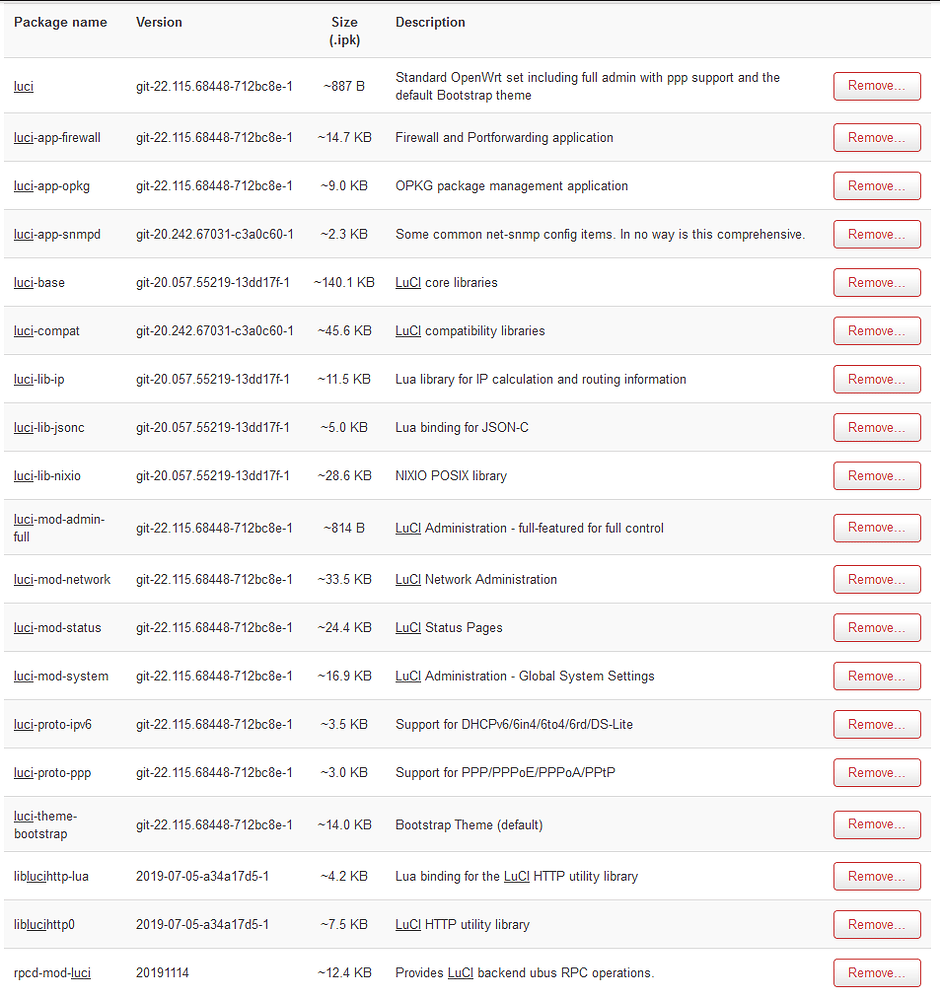Screen dimensions: 940x1000
Task: Click the Package name column header
Action: tap(61, 22)
